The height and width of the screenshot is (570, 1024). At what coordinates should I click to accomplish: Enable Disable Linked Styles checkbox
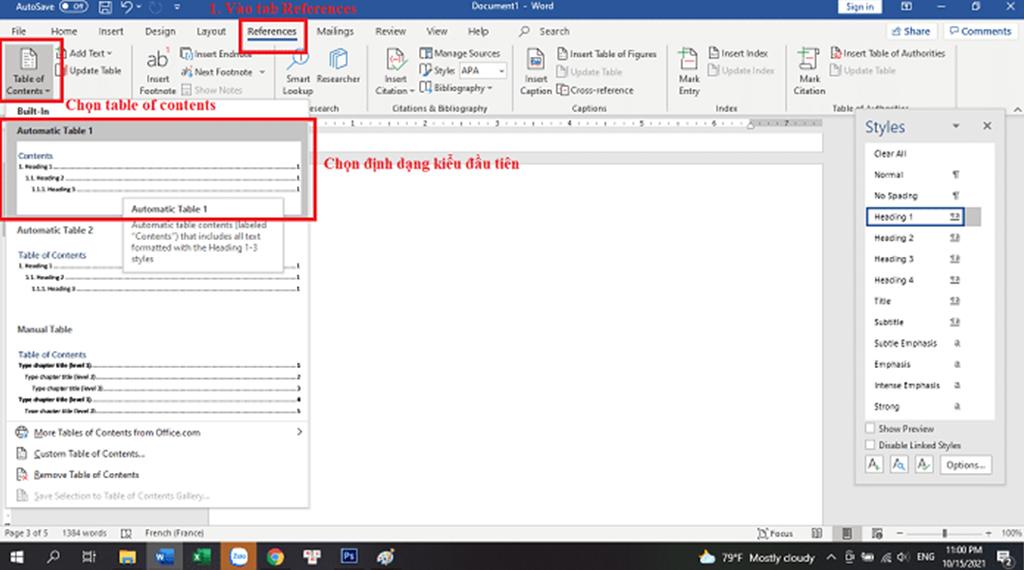[x=870, y=445]
